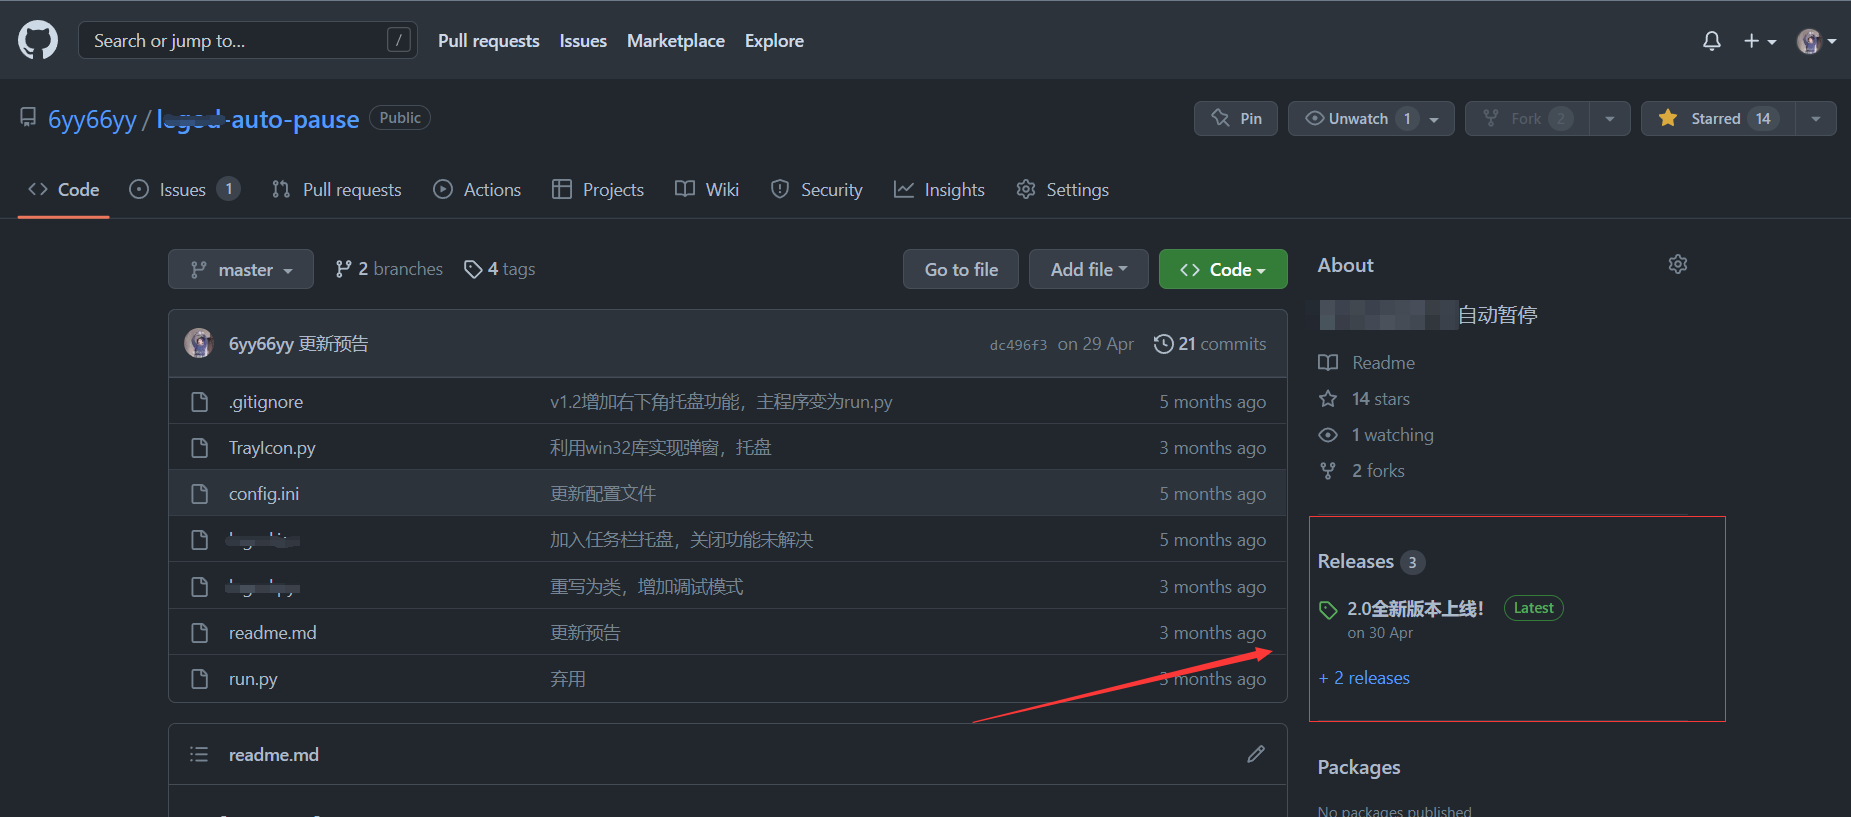
Task: Open Pull requests in top navigation
Action: tap(488, 41)
